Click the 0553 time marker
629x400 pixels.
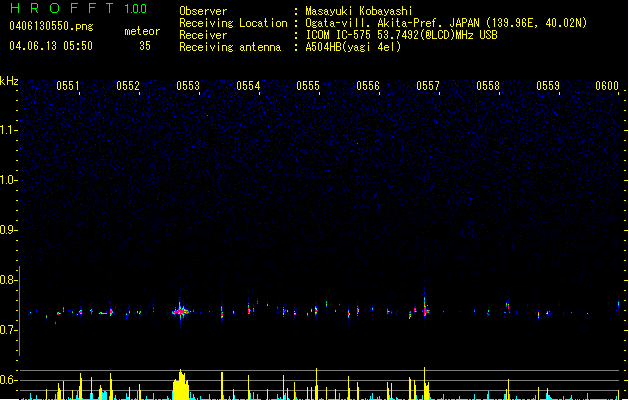188,86
